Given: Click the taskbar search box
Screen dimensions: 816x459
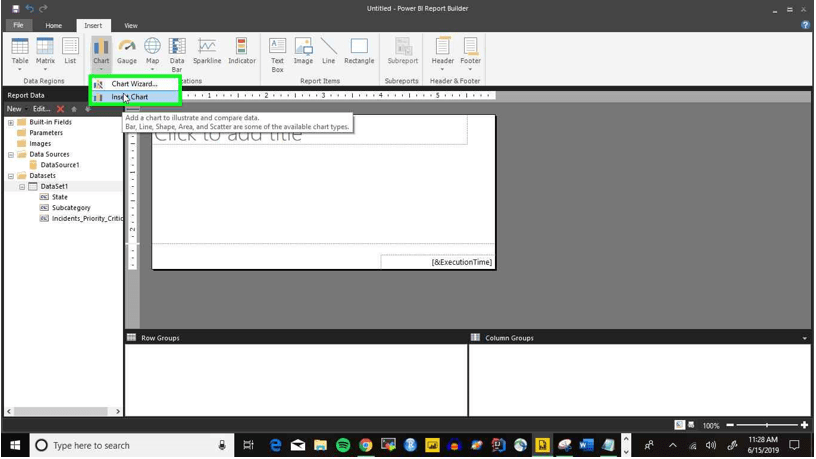Looking at the screenshot, I should click(131, 445).
